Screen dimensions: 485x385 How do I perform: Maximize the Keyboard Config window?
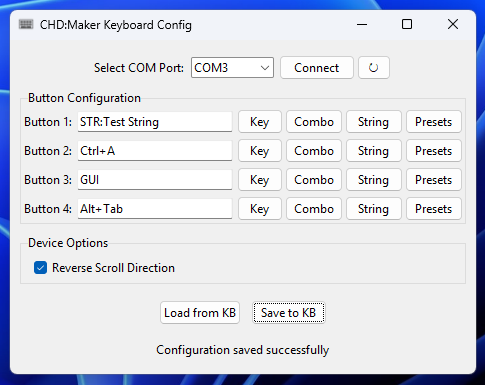point(407,24)
